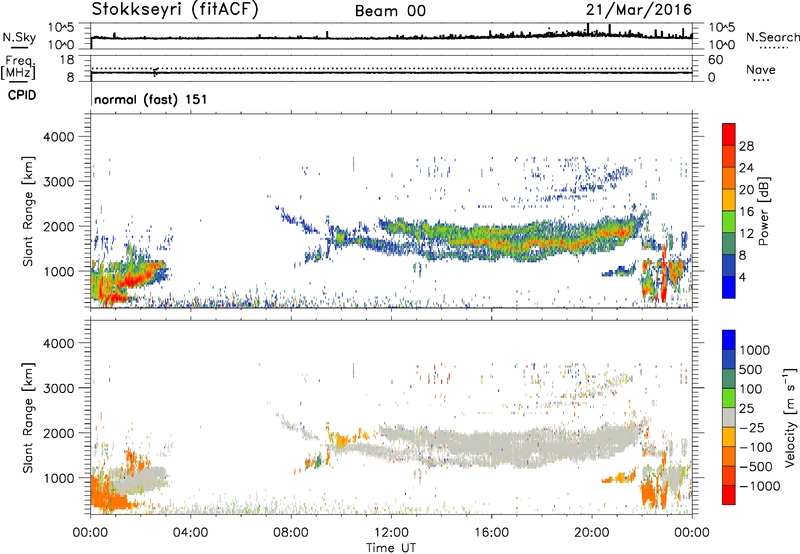Click the '3000' tick on velocity panel
The height and width of the screenshot is (554, 800).
point(58,388)
